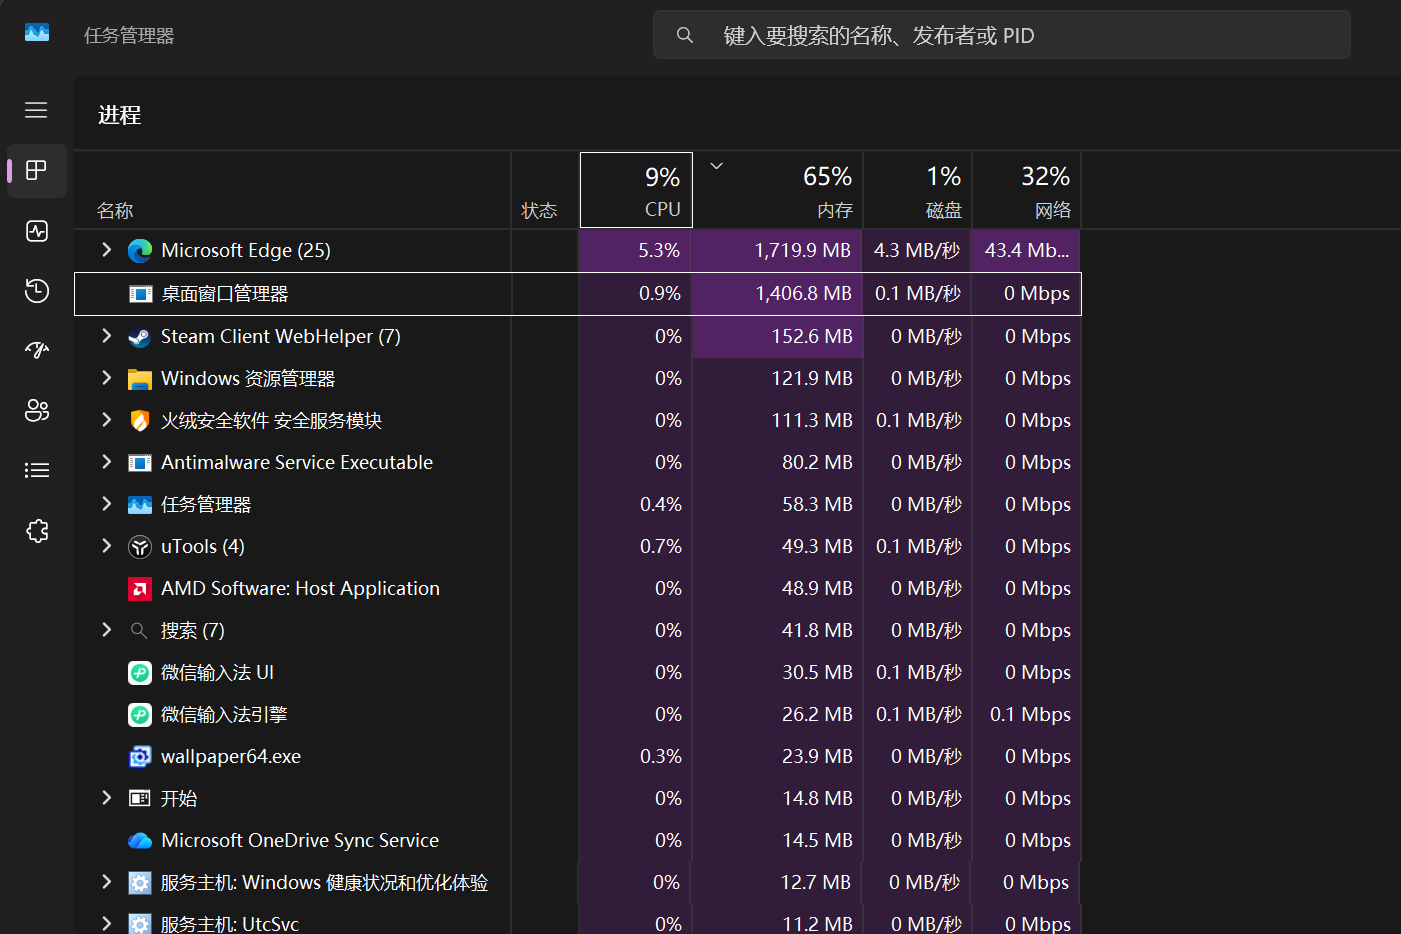This screenshot has width=1401, height=934.
Task: Click the 43.4 Mb... network cell for Edge
Action: tap(1026, 251)
